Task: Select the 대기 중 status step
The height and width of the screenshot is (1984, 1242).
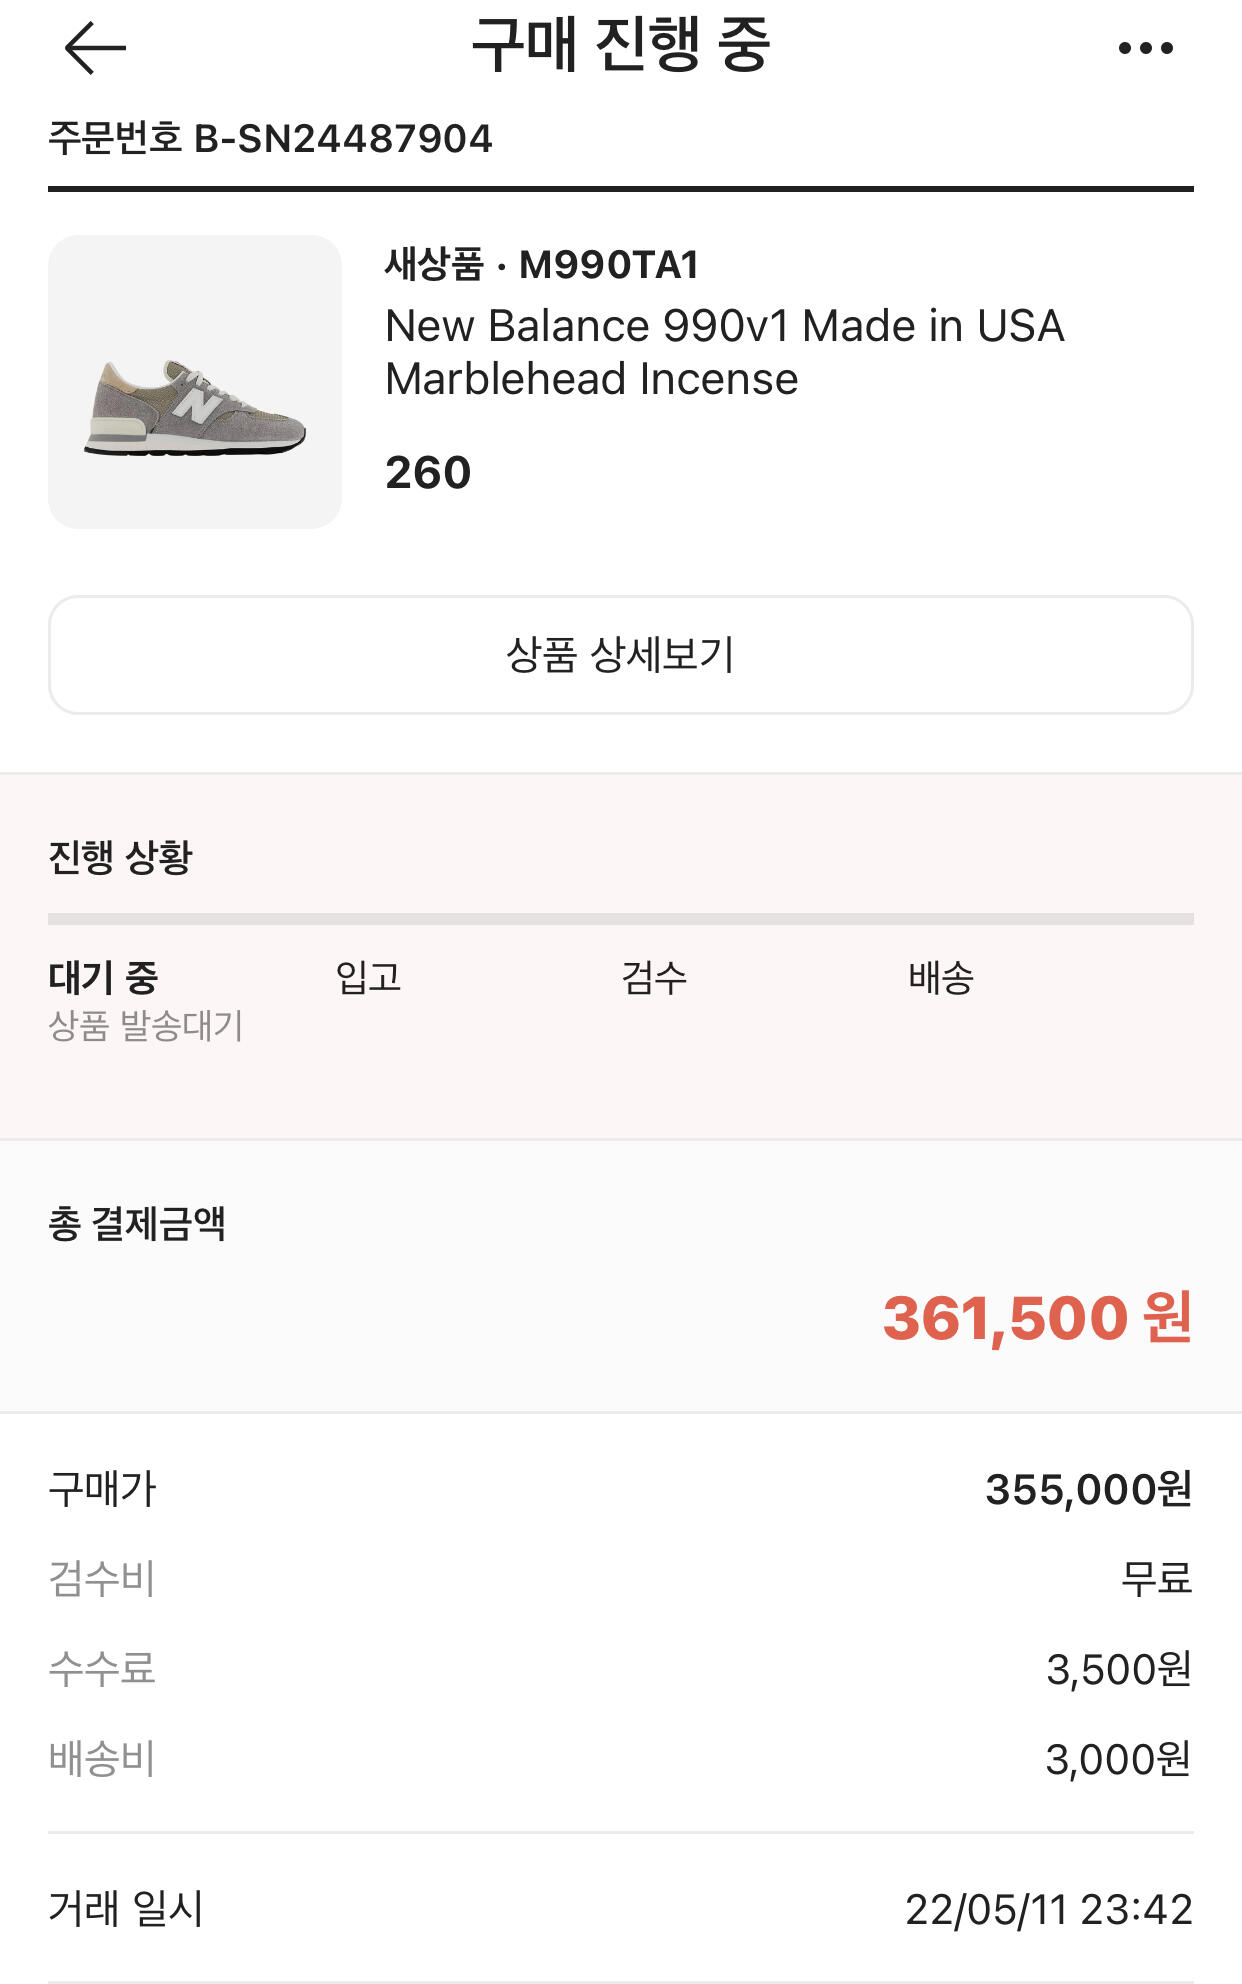Action: coord(104,978)
